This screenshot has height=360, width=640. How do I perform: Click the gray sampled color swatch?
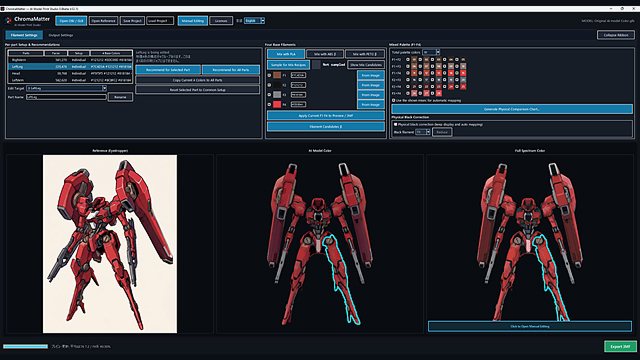[316, 65]
